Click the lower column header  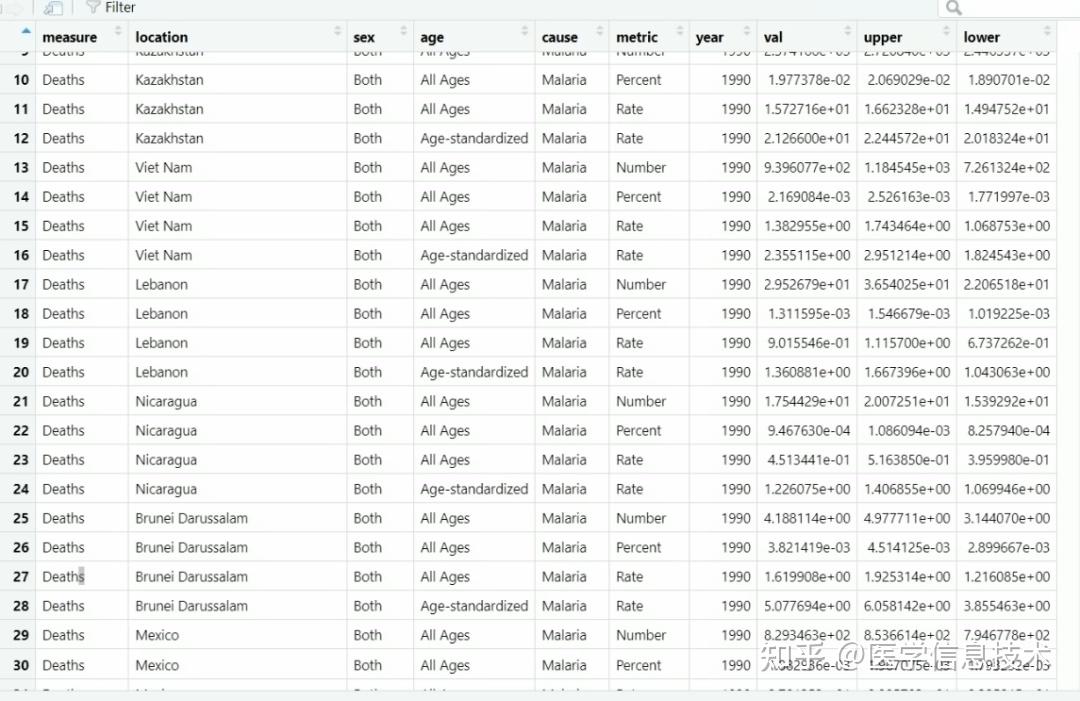point(982,37)
